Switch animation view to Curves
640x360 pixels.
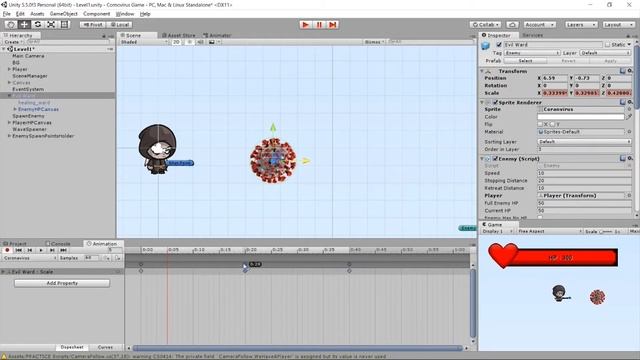(x=105, y=347)
